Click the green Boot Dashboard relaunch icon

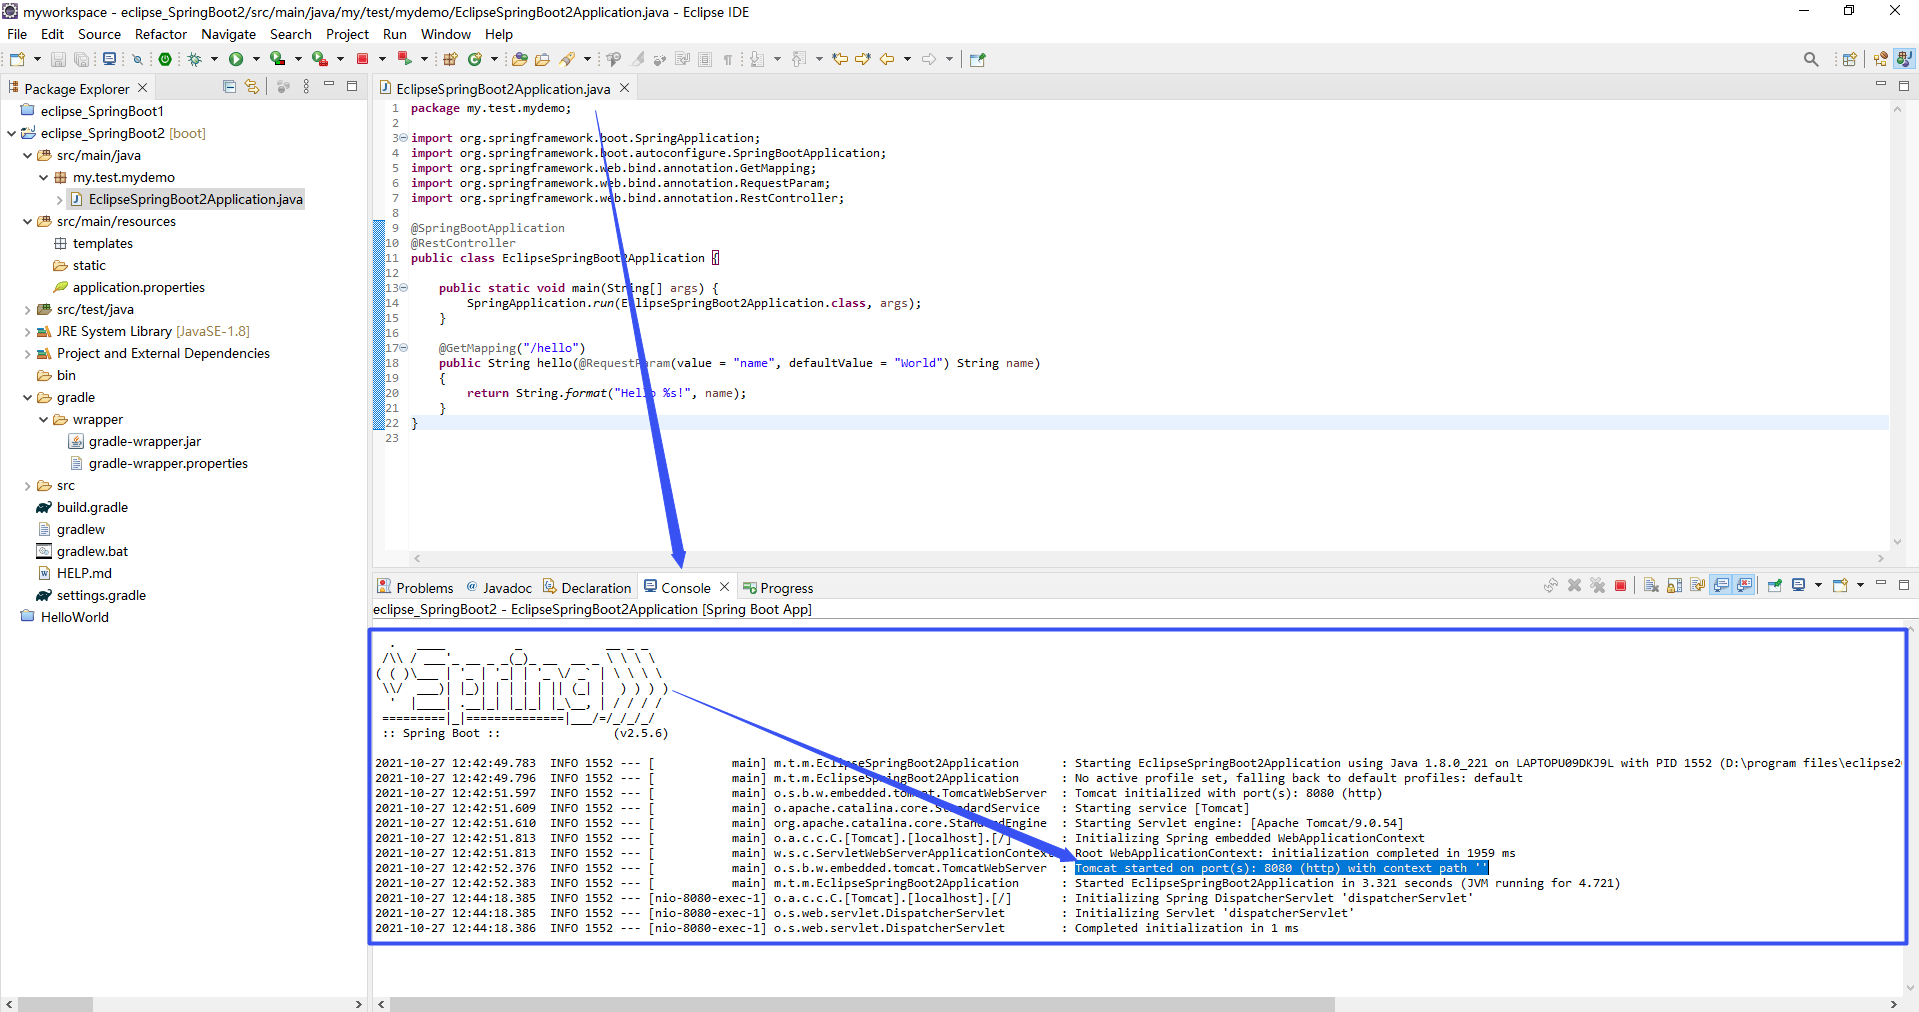[x=165, y=59]
